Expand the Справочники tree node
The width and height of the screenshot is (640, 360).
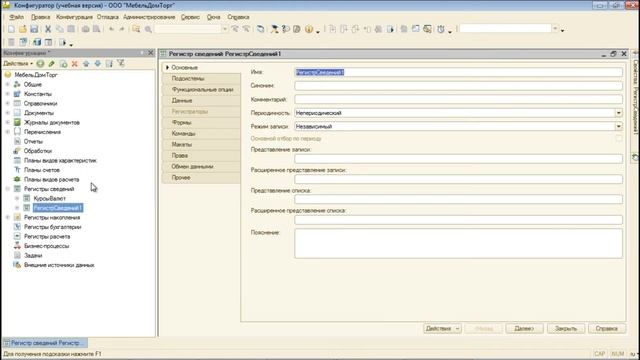tap(7, 103)
